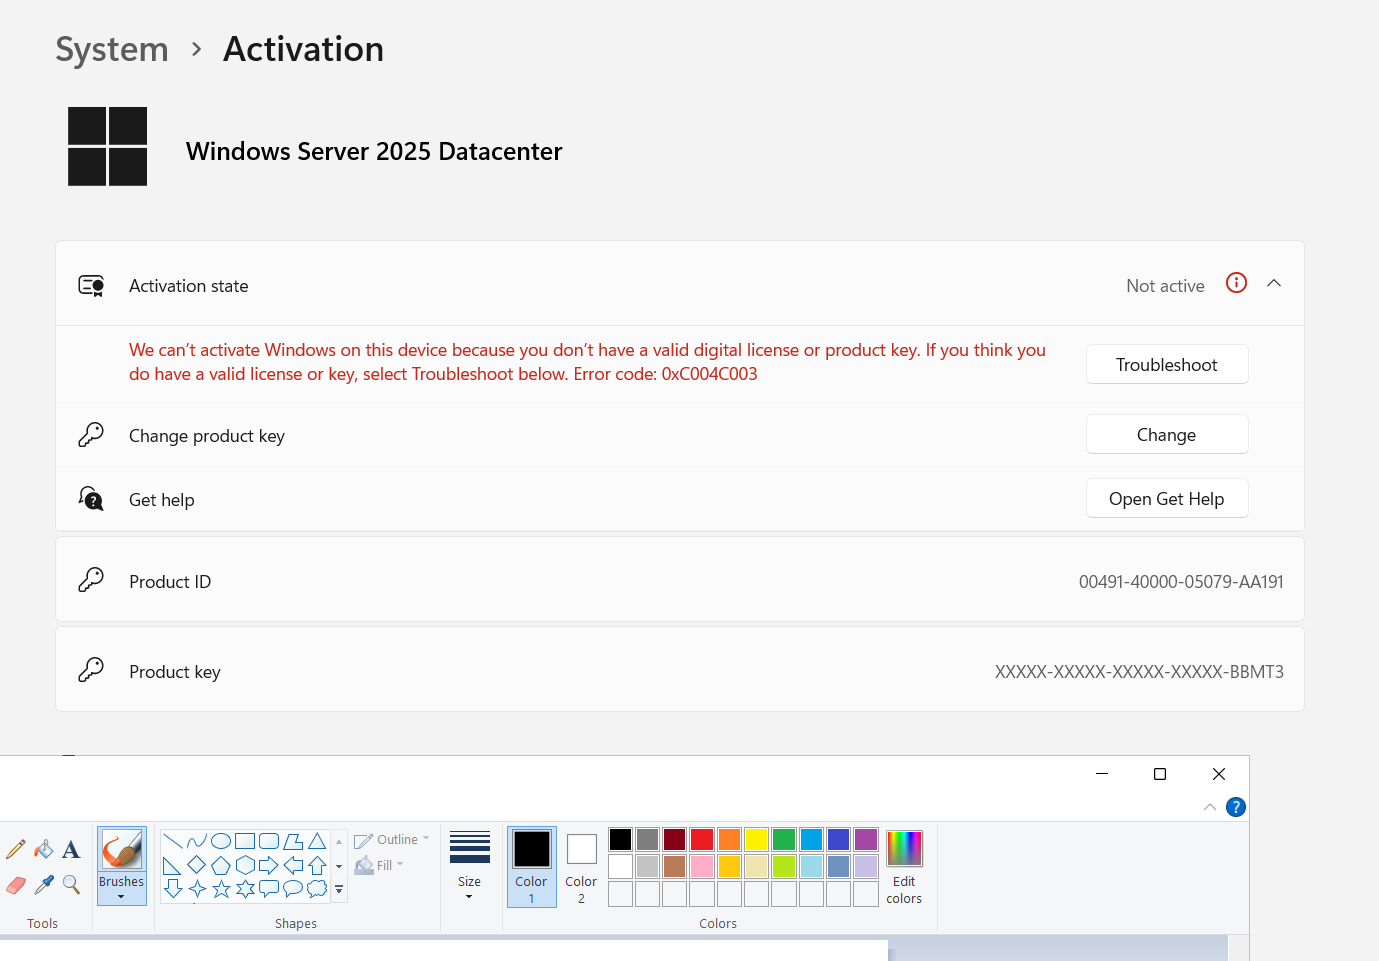1379x961 pixels.
Task: Open the Brushes dropdown arrow
Action: point(122,897)
